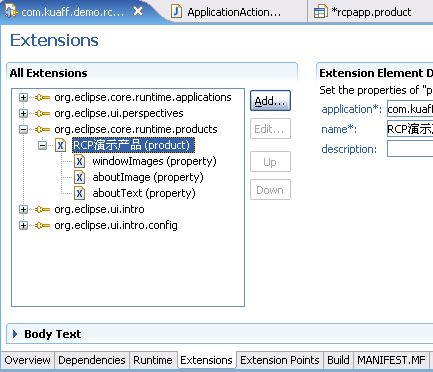433x372 pixels.
Task: Open the MANIFEST.MF tab
Action: tap(391, 360)
